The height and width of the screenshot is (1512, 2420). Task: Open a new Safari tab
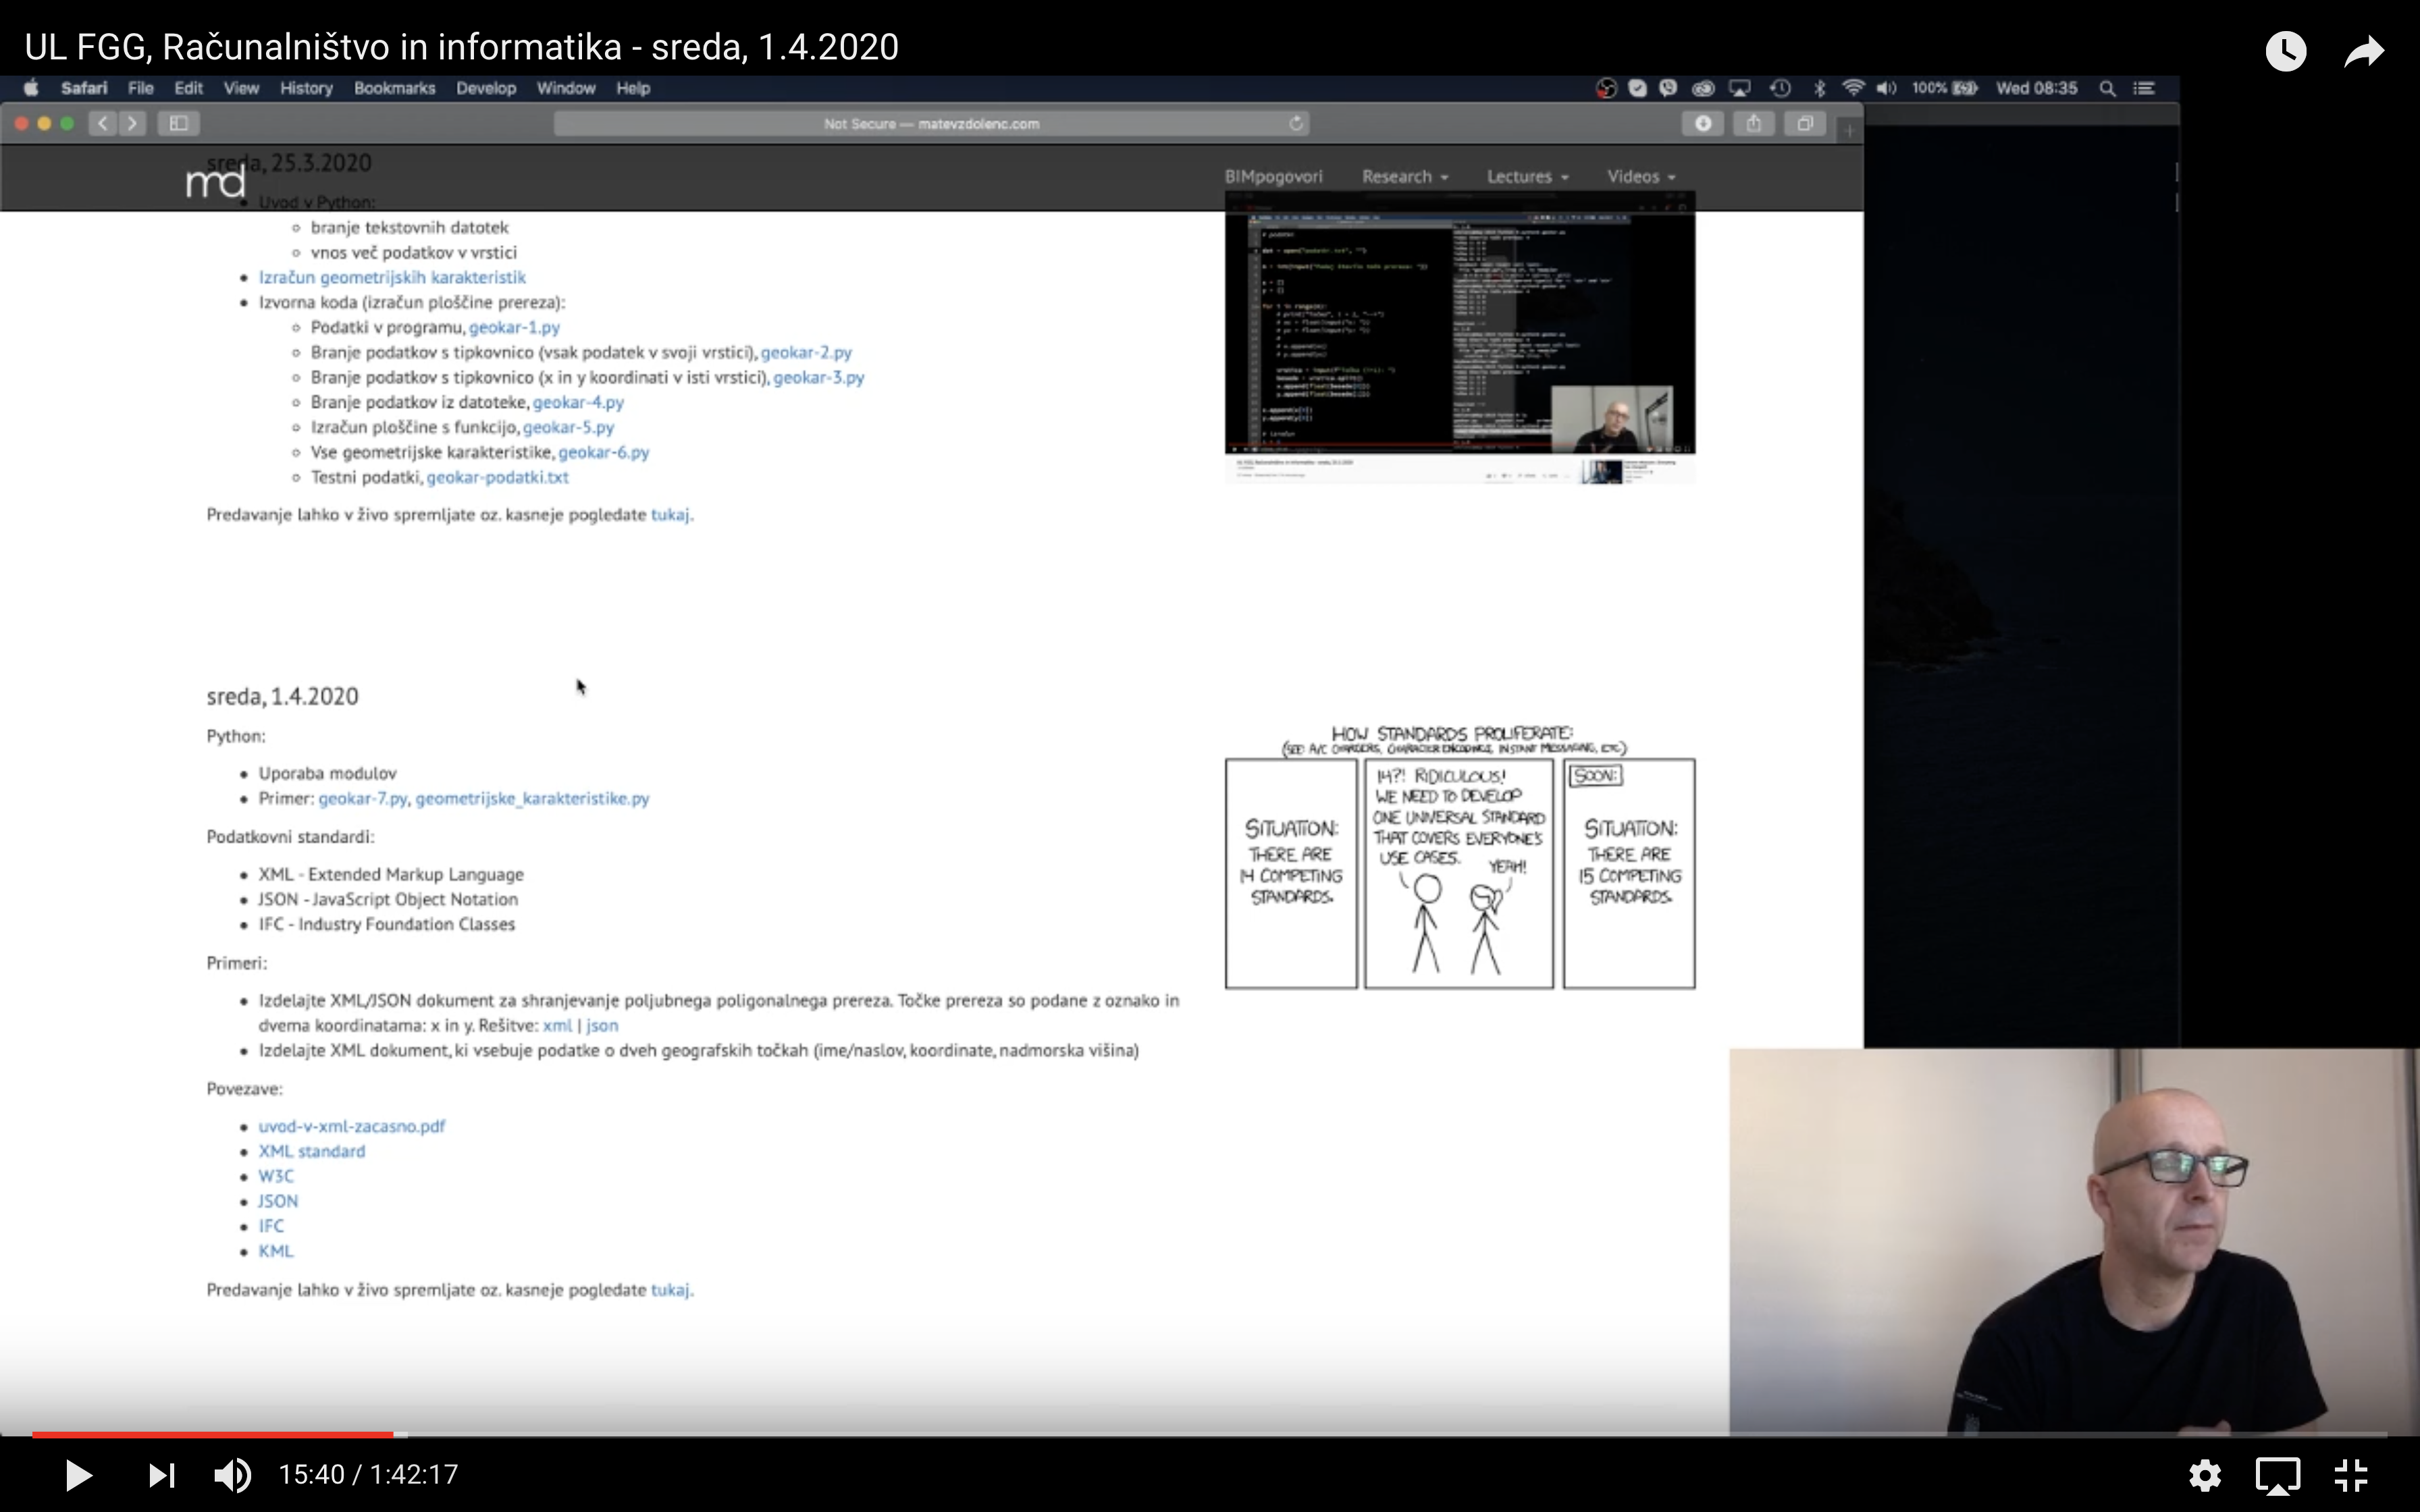pos(1849,129)
